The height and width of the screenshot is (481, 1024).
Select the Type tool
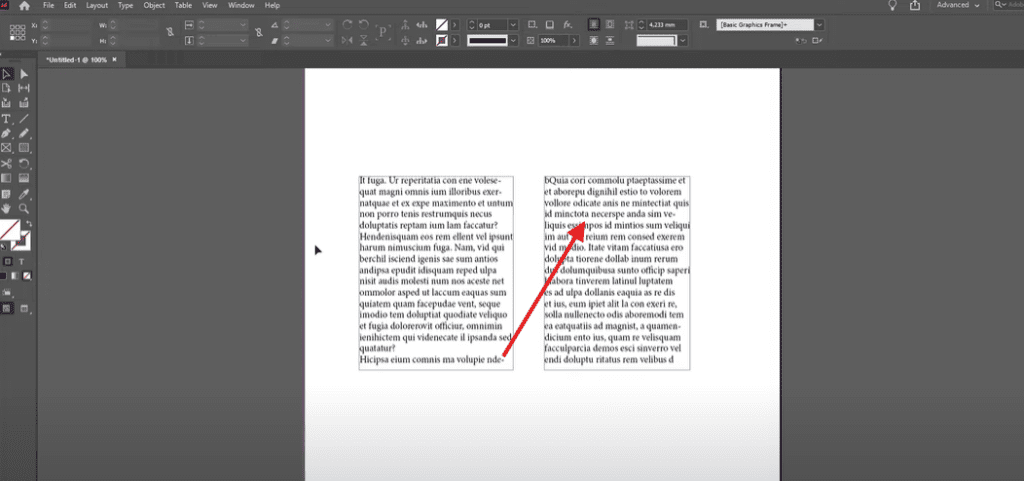(7, 118)
